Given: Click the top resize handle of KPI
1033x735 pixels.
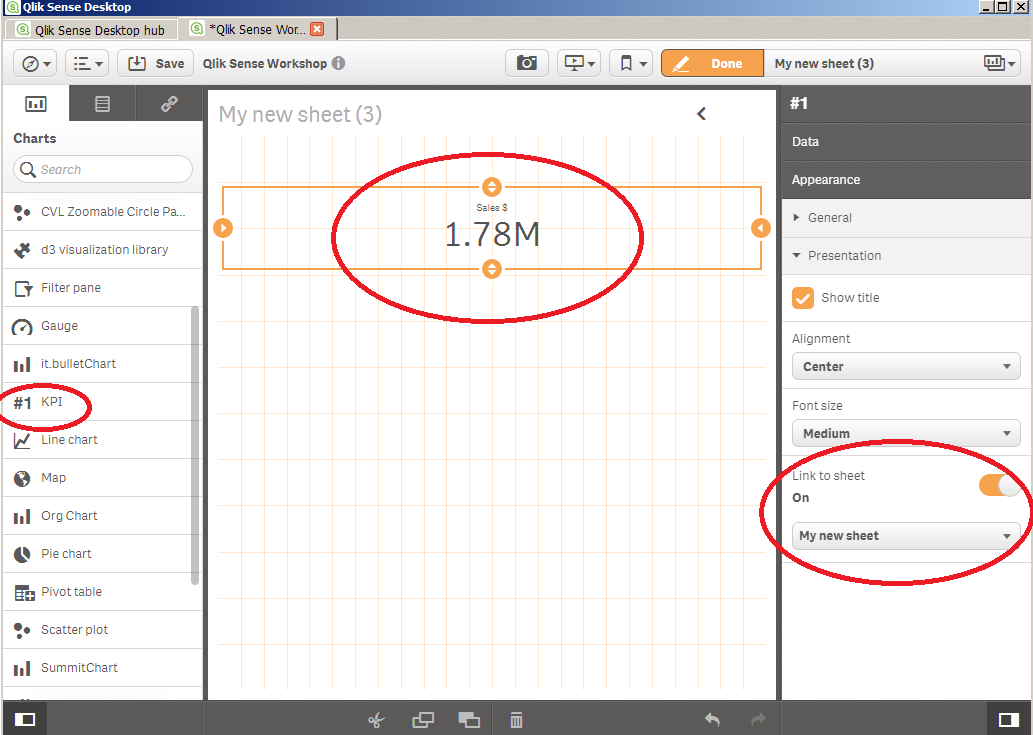Looking at the screenshot, I should click(x=491, y=187).
